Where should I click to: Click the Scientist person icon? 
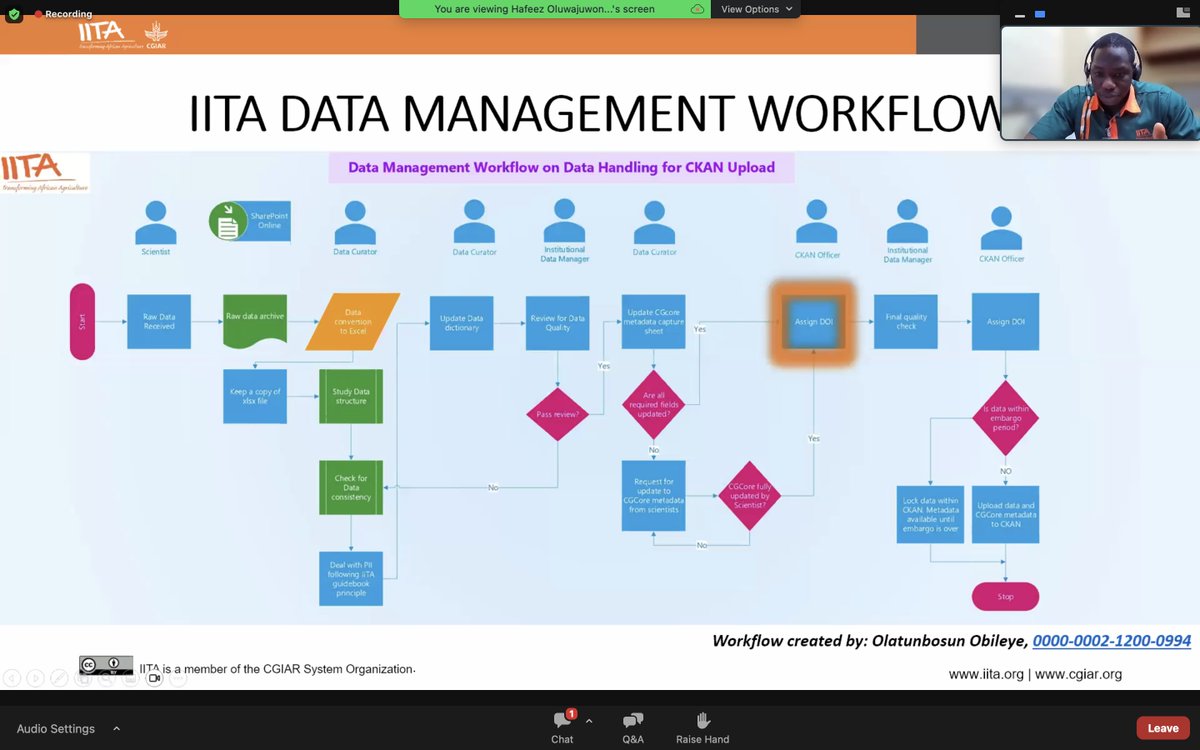pos(156,222)
